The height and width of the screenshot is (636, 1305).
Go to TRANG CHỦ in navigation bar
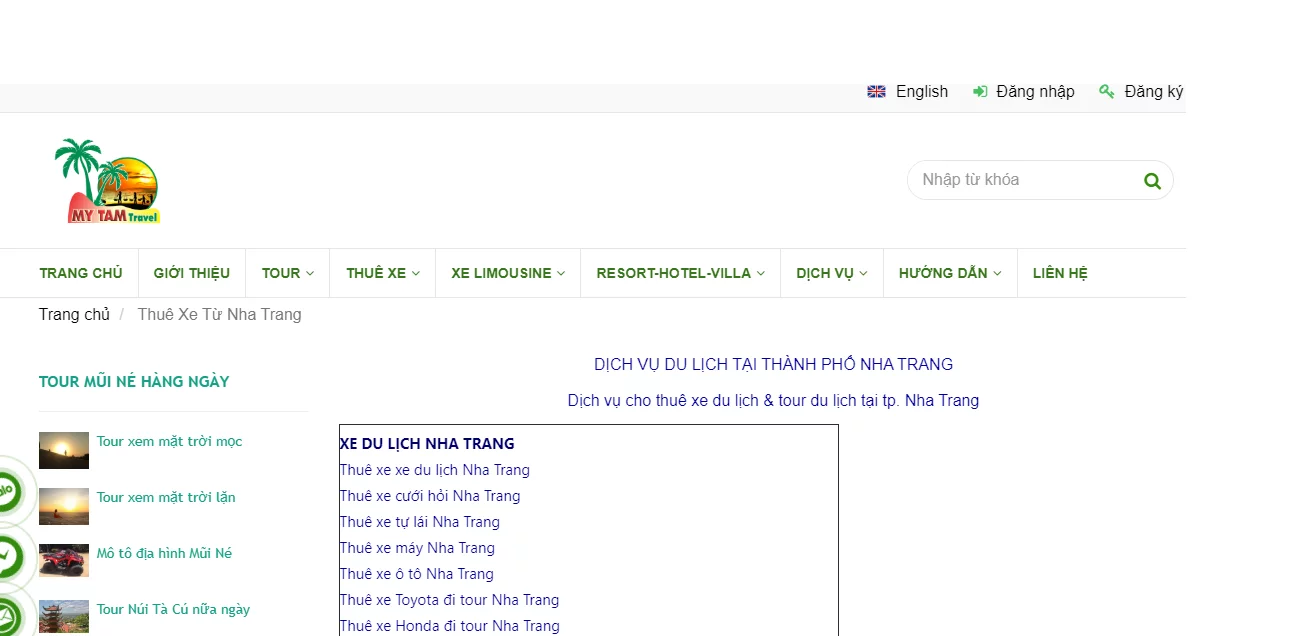81,273
